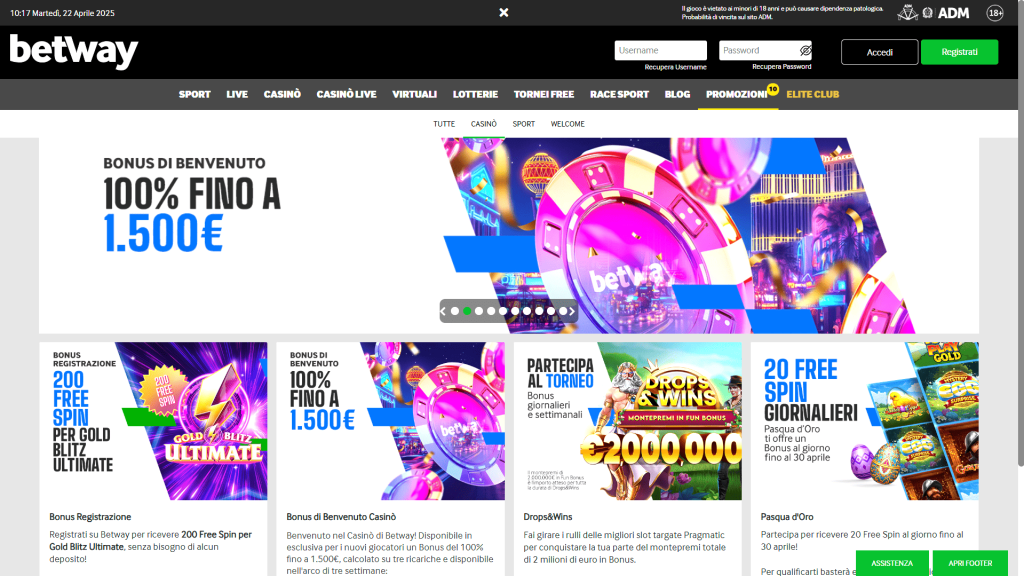Click the Registrati button
The height and width of the screenshot is (576, 1024).
[959, 49]
